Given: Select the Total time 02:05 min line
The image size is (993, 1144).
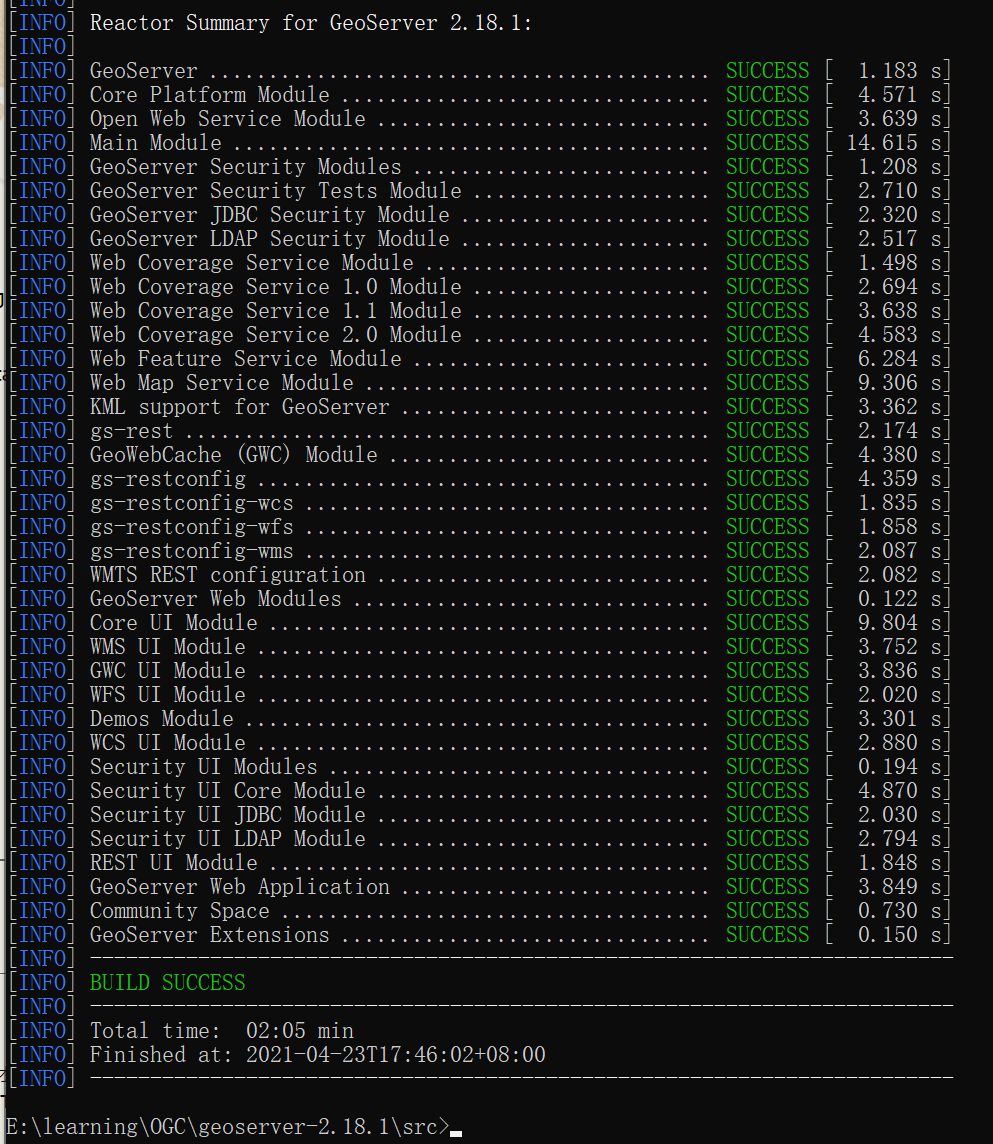Looking at the screenshot, I should (x=221, y=1031).
